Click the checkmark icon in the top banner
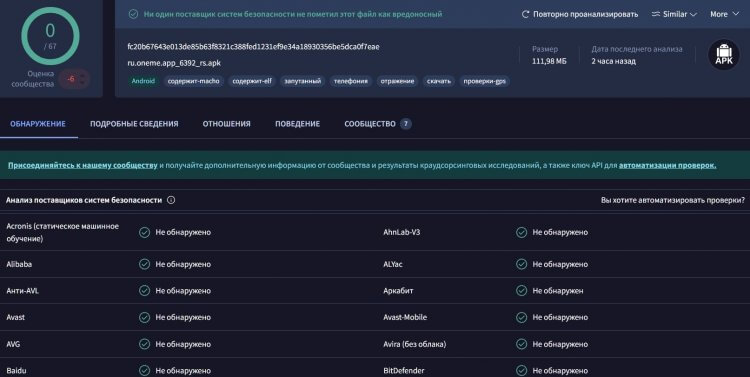The height and width of the screenshot is (377, 750). 133,14
